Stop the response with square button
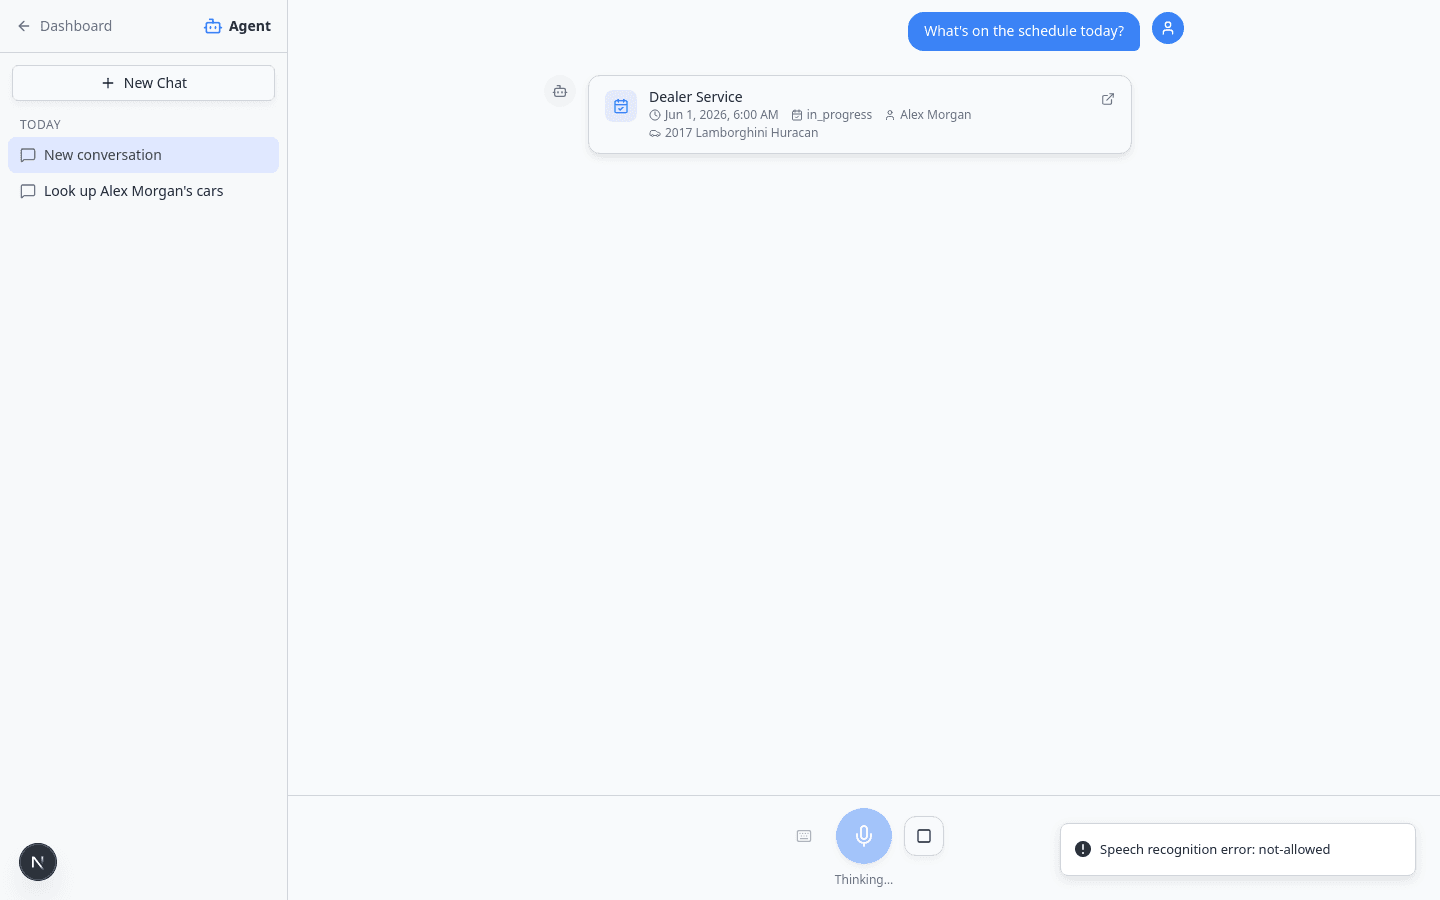 (x=924, y=836)
